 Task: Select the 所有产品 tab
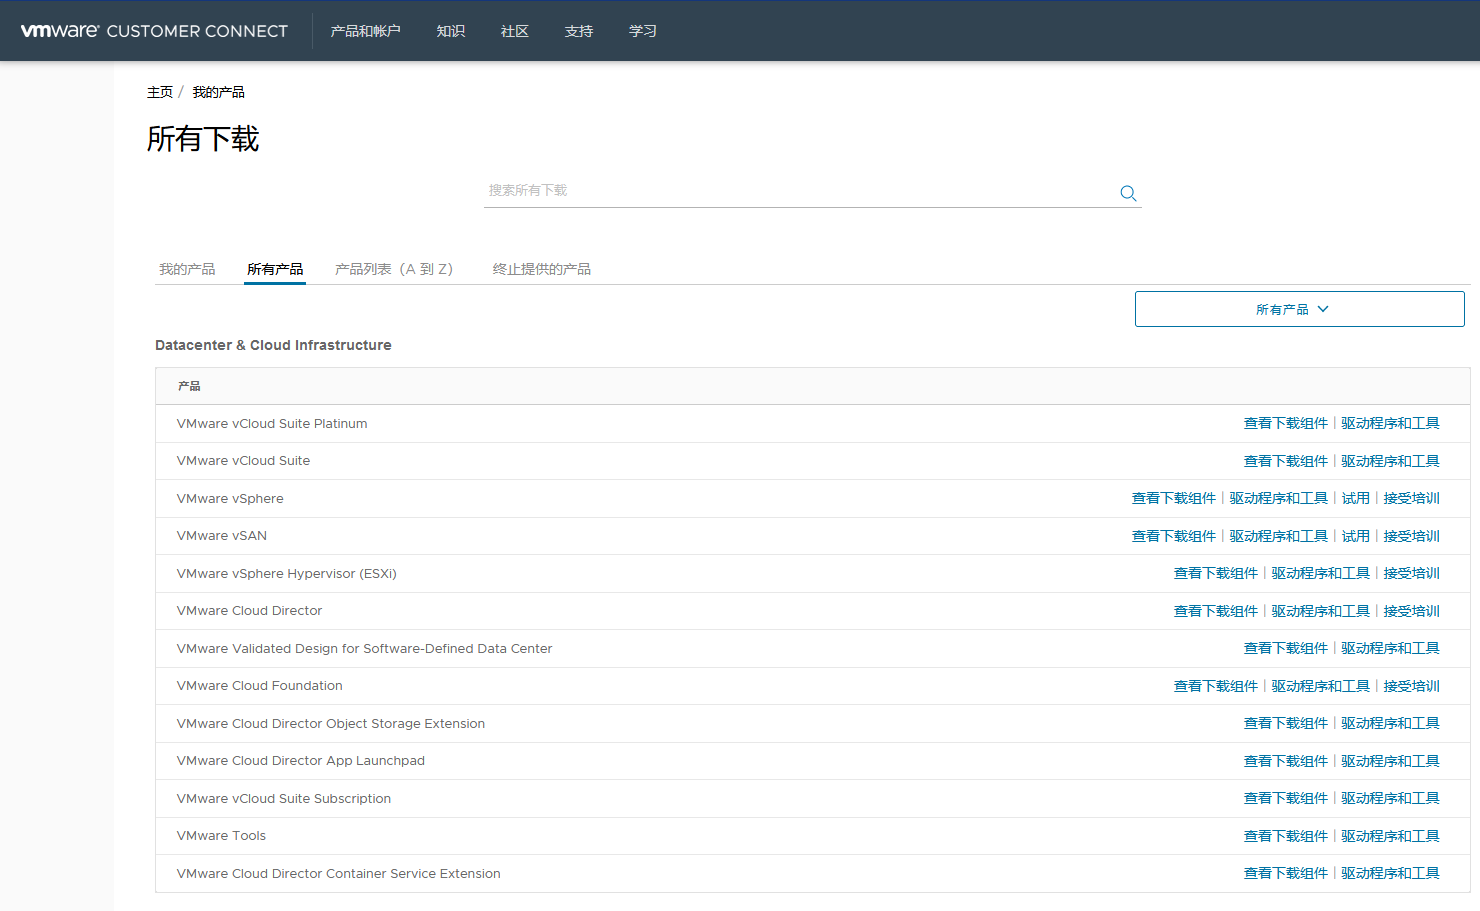tap(275, 269)
